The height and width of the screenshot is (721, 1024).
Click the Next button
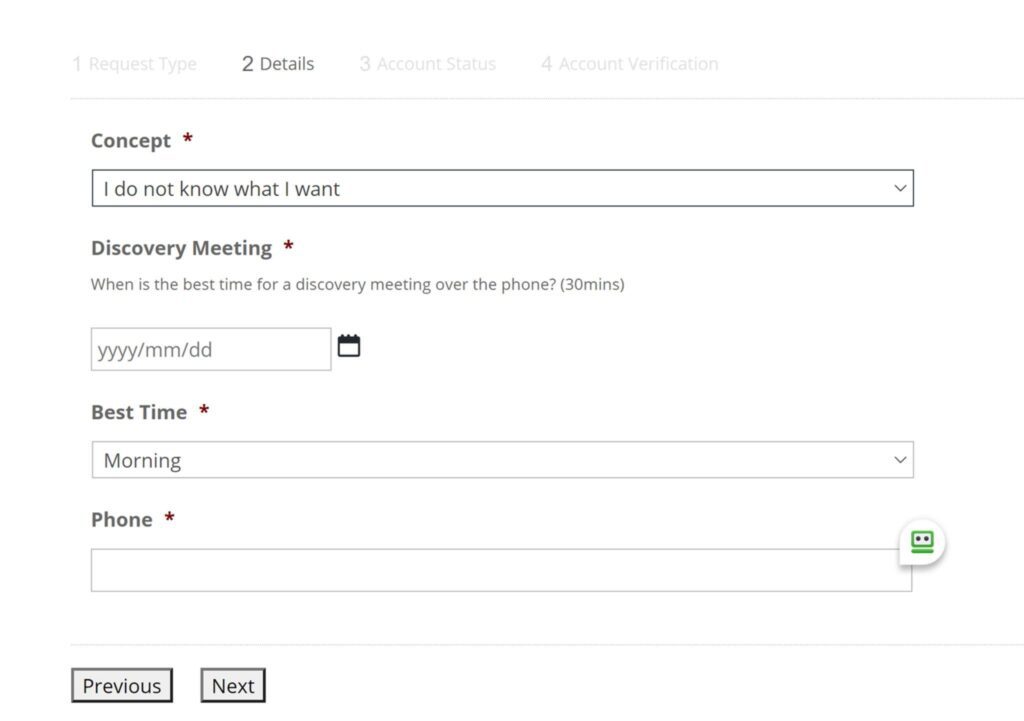(x=232, y=686)
